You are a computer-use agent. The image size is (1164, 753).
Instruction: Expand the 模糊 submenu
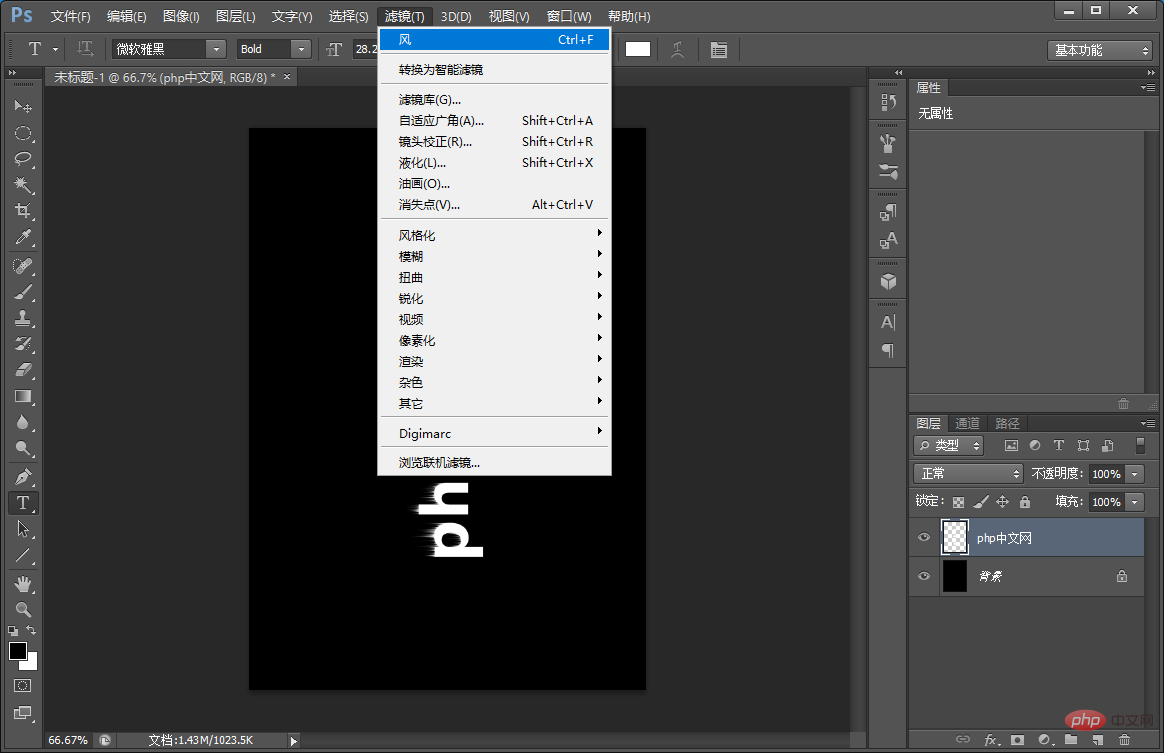(494, 256)
